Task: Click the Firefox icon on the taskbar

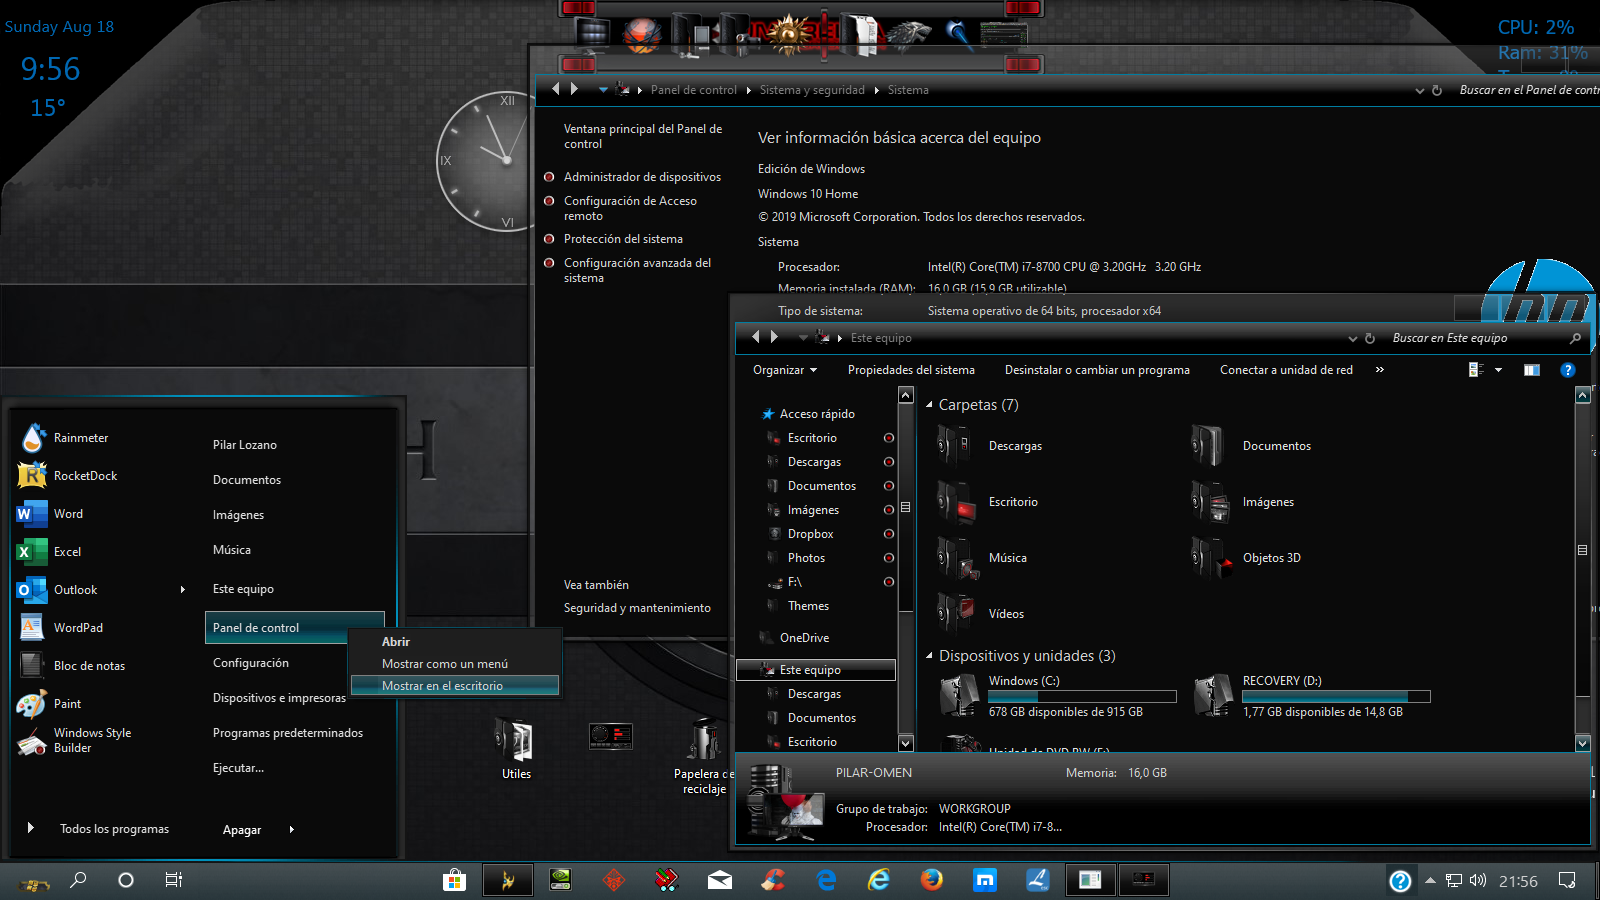Action: (931, 880)
